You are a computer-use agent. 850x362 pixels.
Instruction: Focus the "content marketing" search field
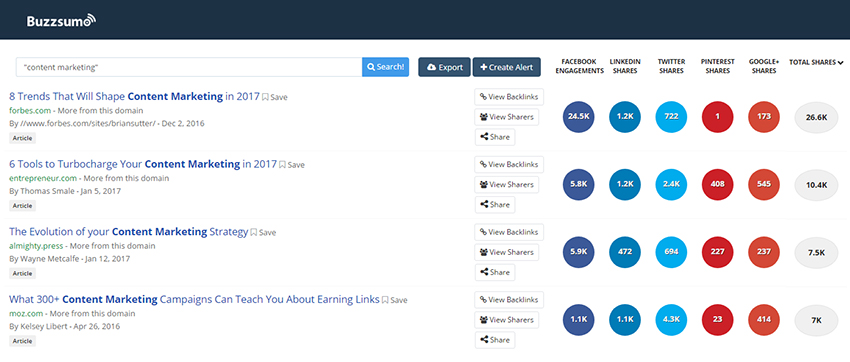point(189,67)
